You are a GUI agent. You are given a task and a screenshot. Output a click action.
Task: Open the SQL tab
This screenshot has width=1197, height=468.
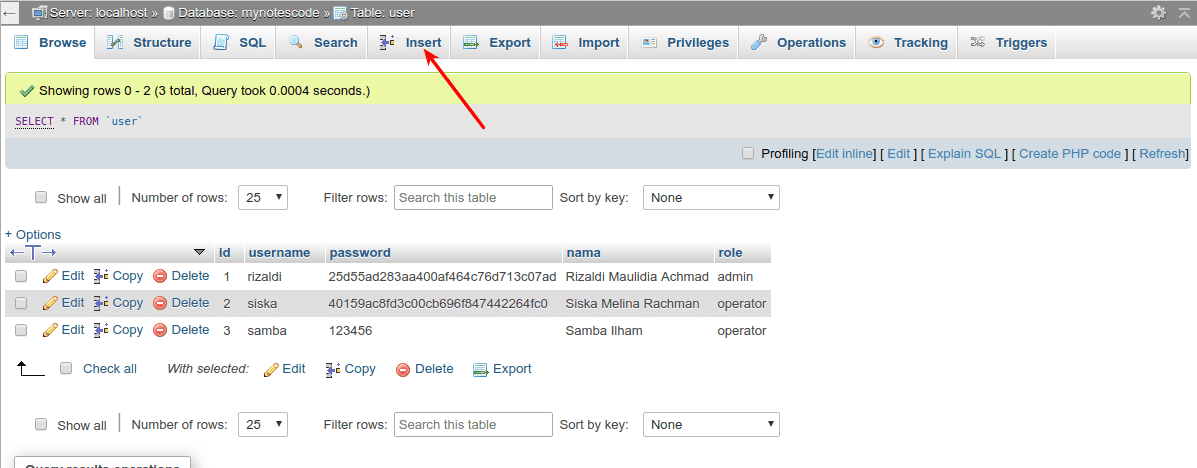[x=240, y=43]
